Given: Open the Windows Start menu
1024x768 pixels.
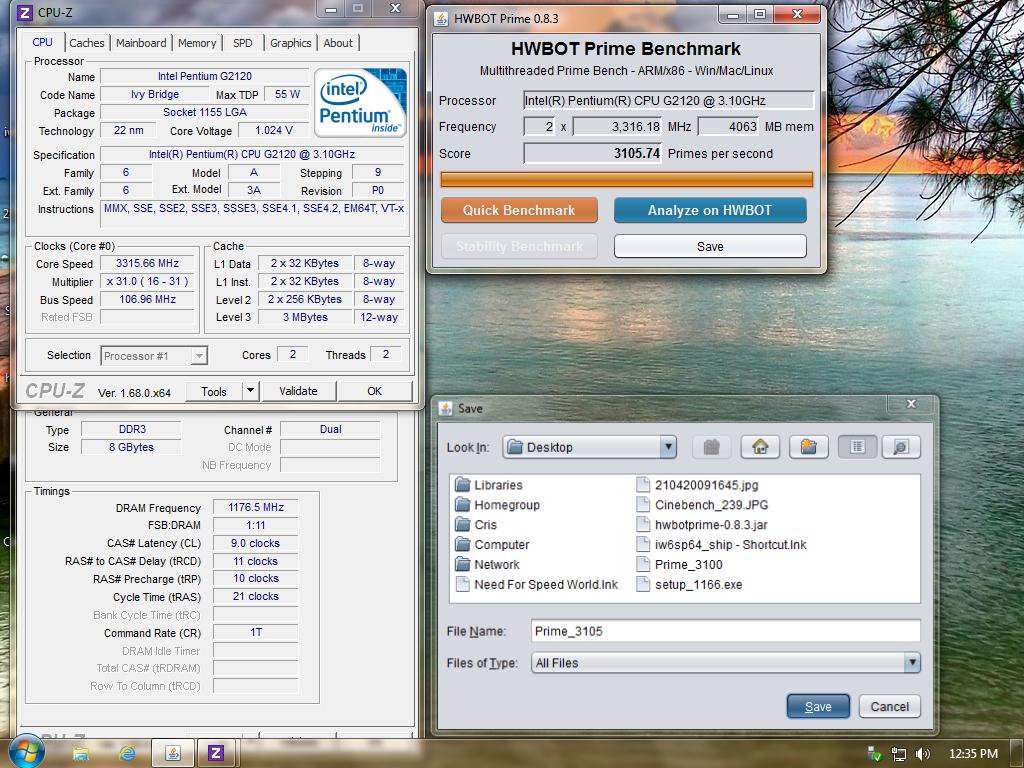Looking at the screenshot, I should click(27, 752).
